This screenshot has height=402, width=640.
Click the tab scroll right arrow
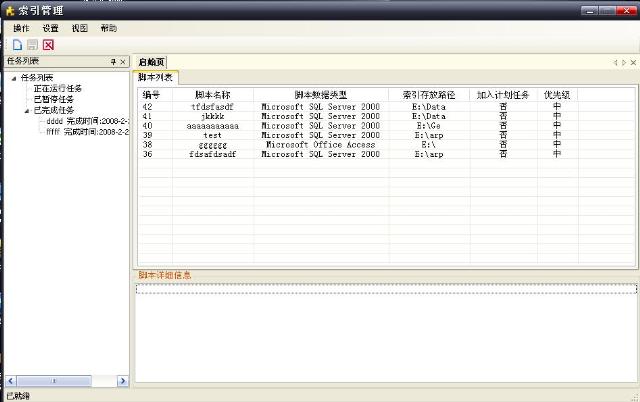pos(624,62)
